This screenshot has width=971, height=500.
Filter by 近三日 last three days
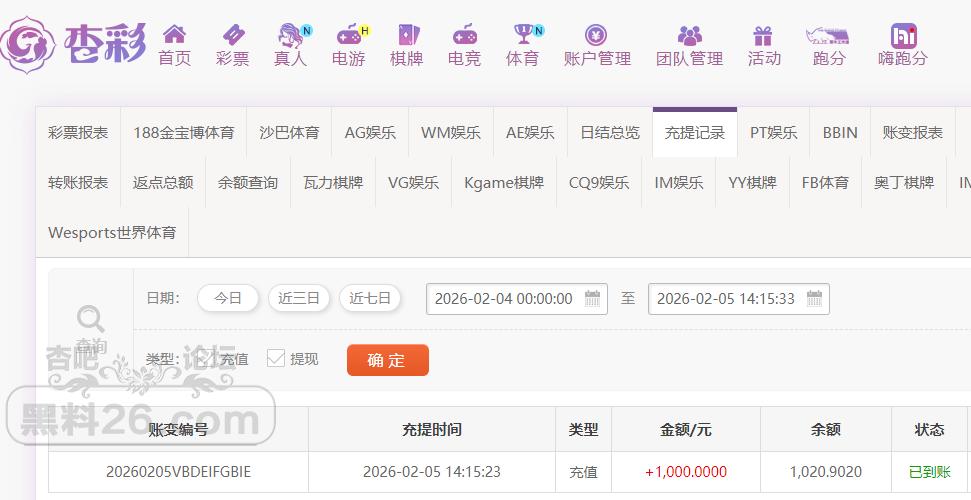298,298
